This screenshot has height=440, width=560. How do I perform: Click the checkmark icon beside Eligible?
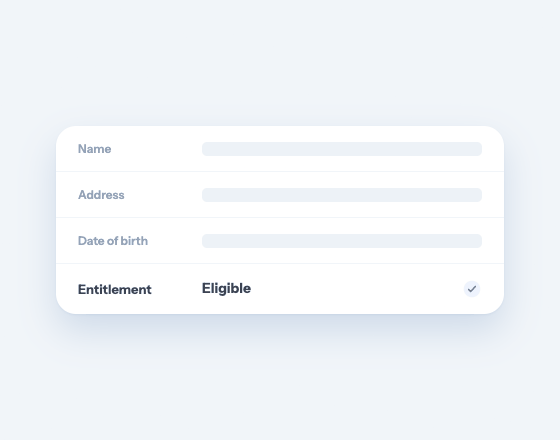[472, 289]
